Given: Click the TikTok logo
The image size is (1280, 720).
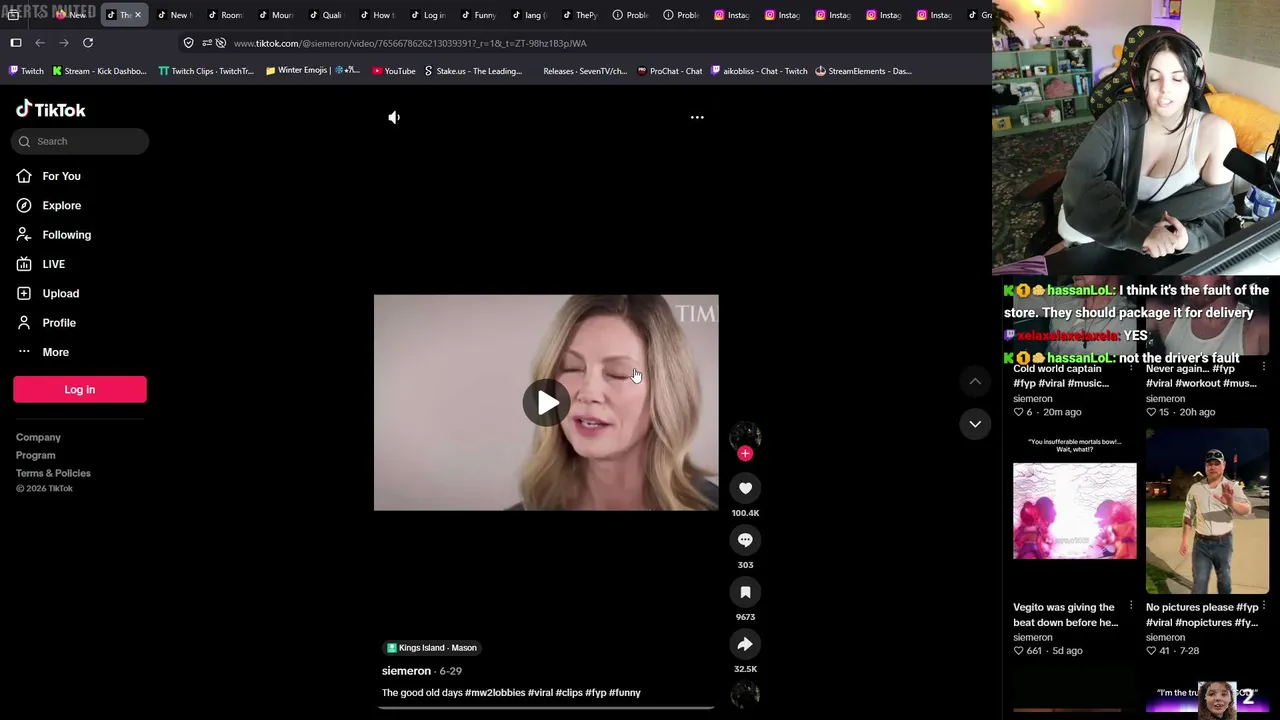Looking at the screenshot, I should tap(51, 109).
